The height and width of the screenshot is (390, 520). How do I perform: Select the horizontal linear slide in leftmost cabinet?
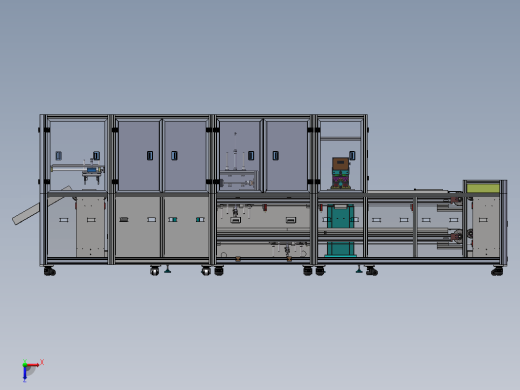coord(77,168)
